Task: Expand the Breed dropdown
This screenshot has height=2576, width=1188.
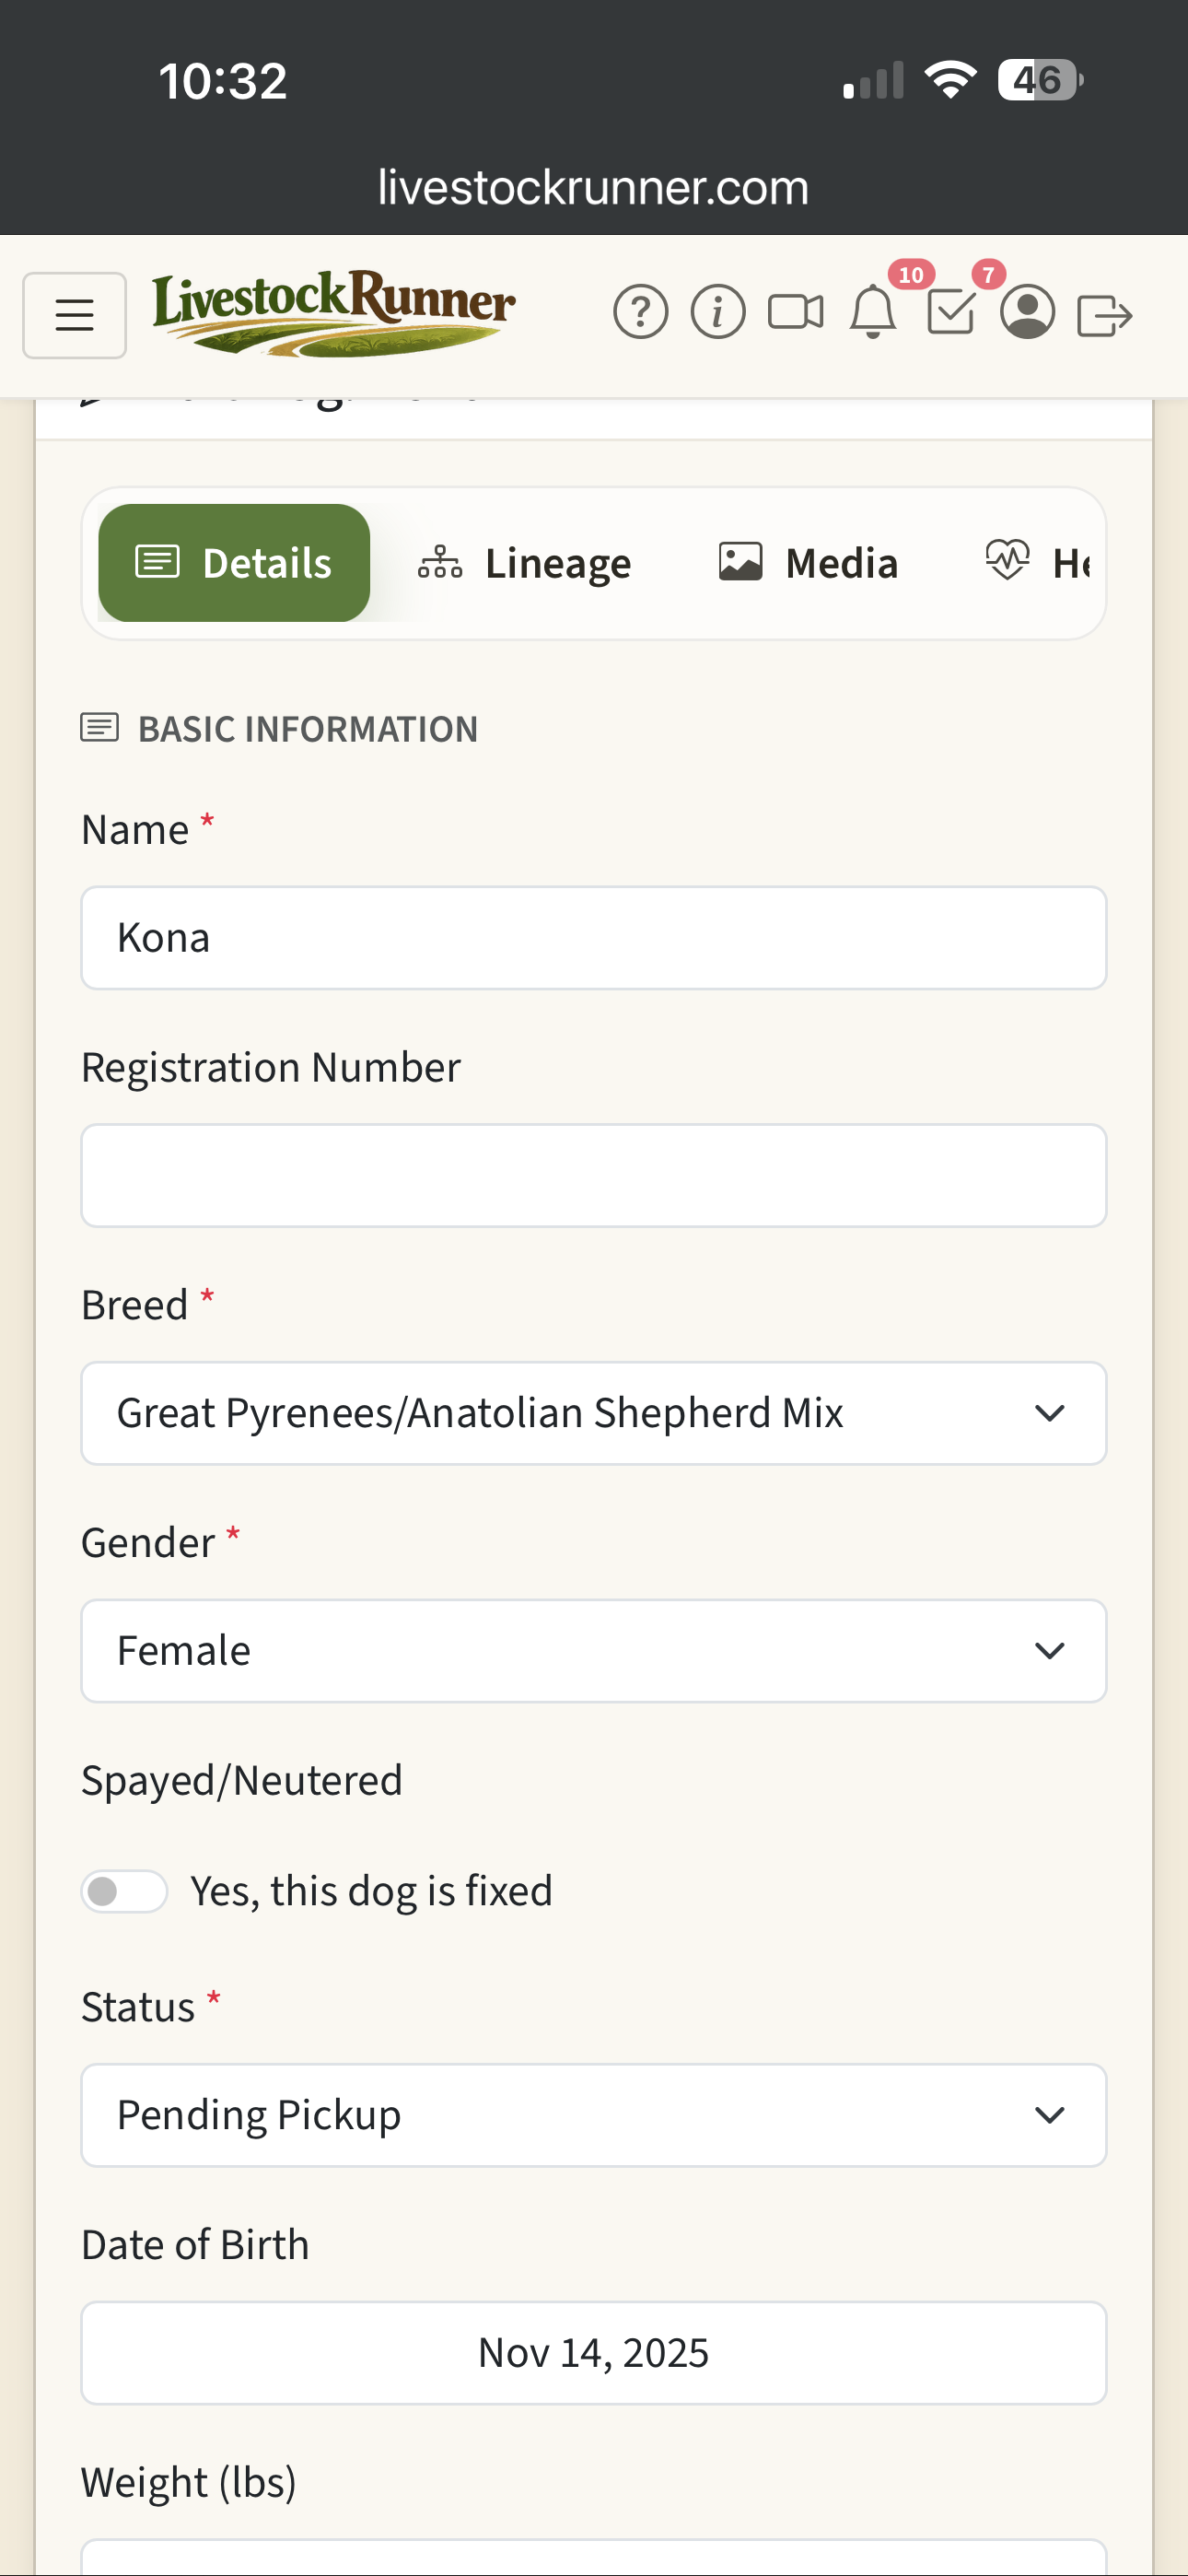Action: click(594, 1413)
